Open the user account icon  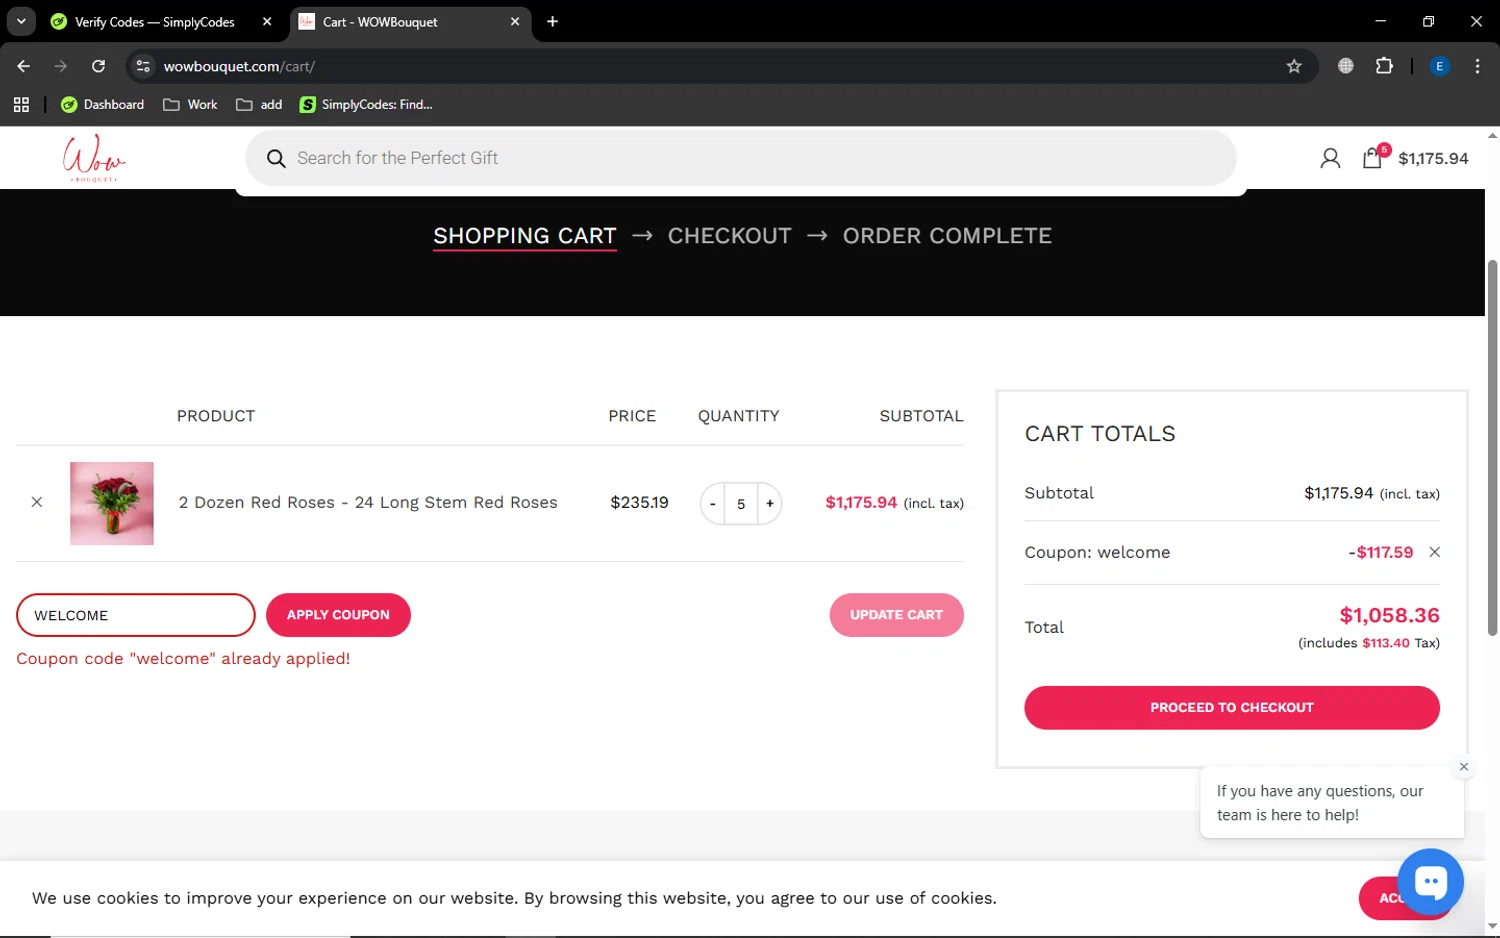click(x=1330, y=158)
